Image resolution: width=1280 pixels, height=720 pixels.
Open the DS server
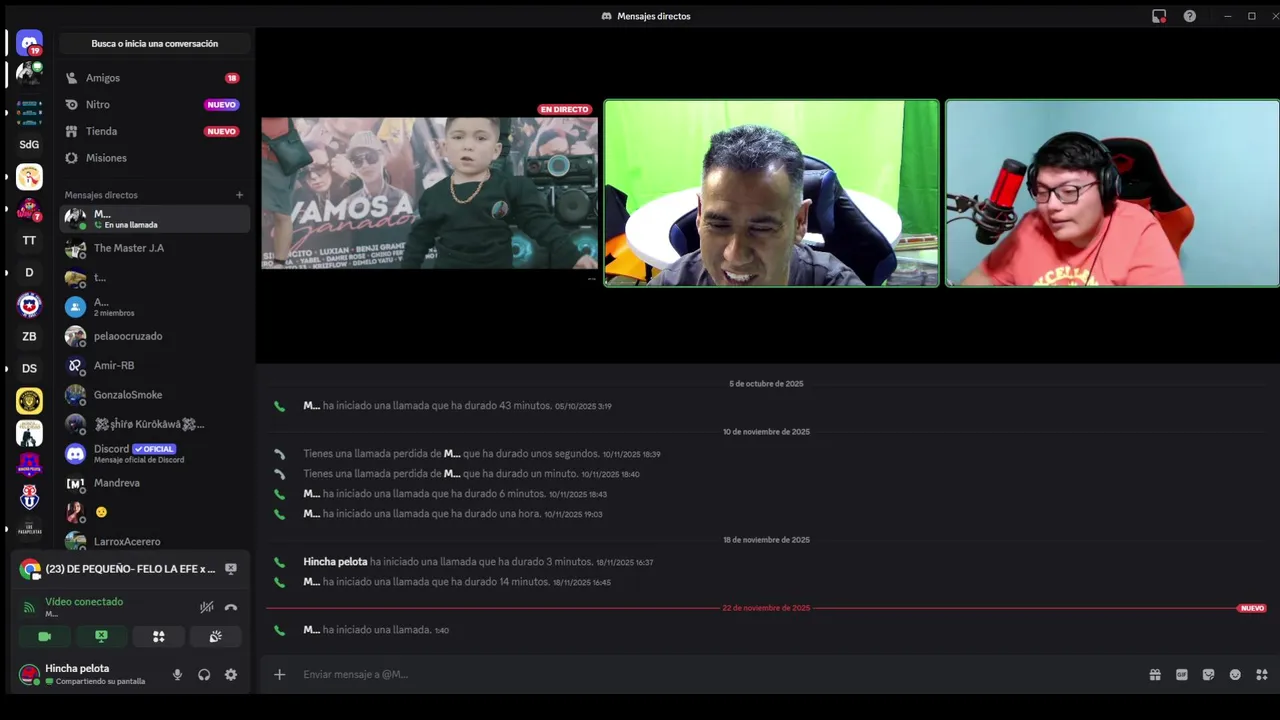[x=29, y=368]
